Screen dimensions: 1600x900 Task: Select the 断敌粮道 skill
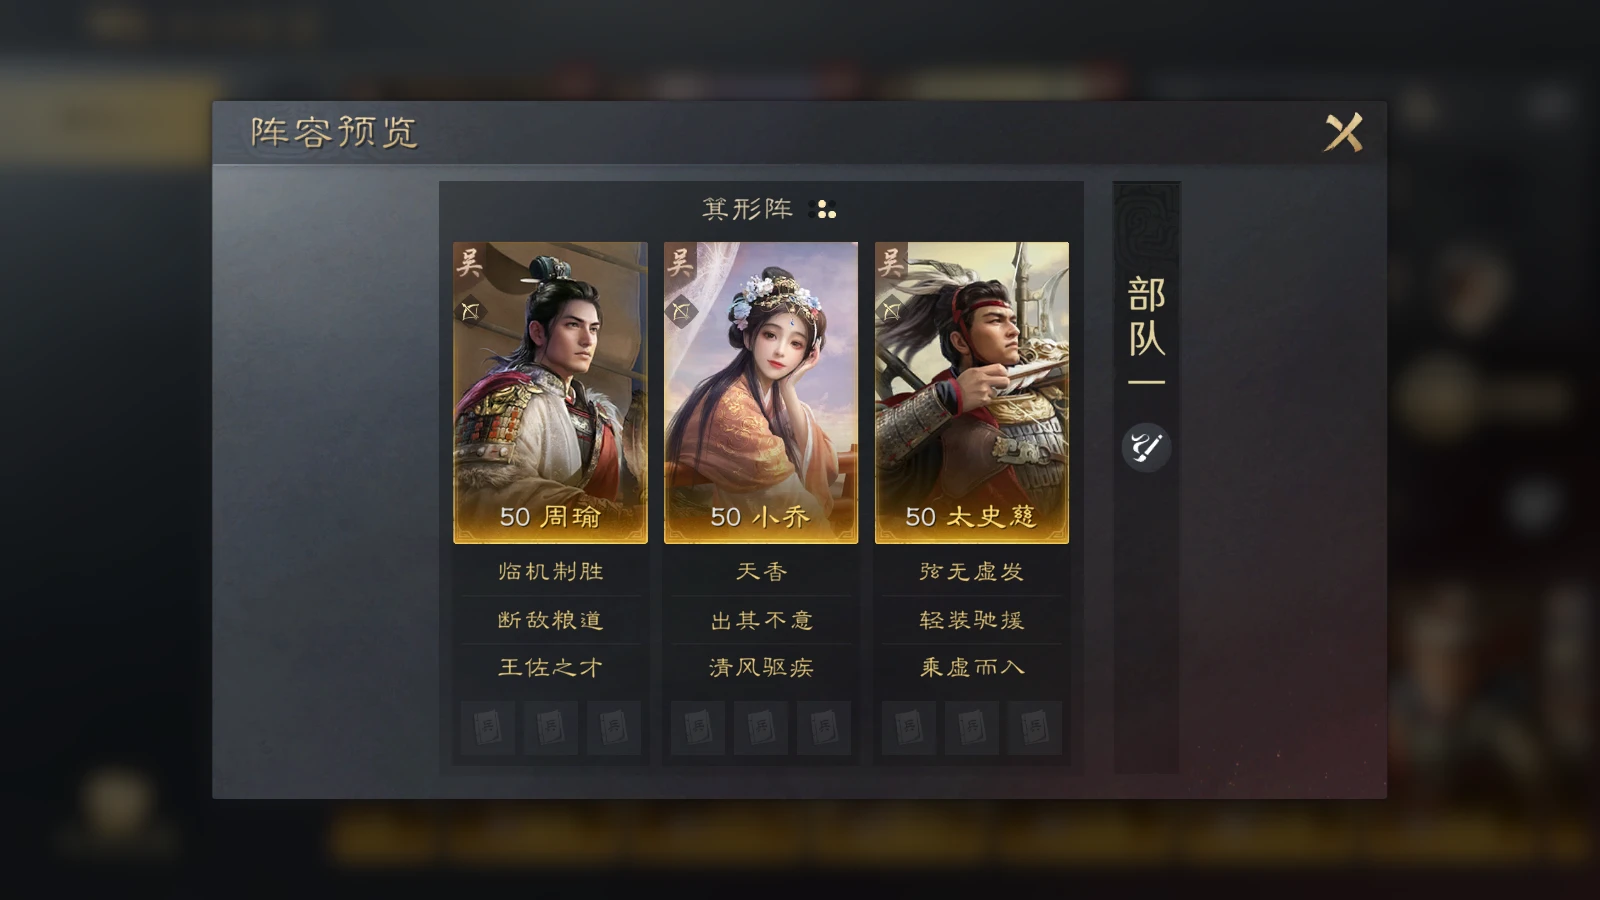click(x=550, y=620)
